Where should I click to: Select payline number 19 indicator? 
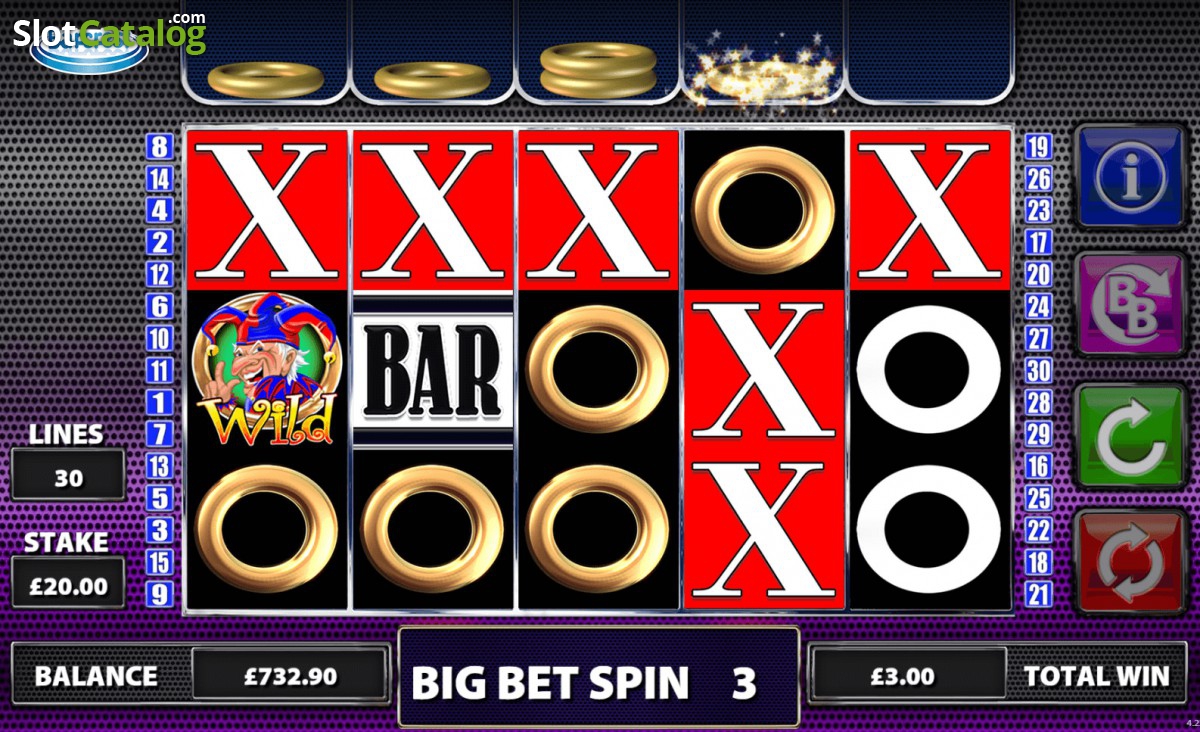click(1038, 147)
